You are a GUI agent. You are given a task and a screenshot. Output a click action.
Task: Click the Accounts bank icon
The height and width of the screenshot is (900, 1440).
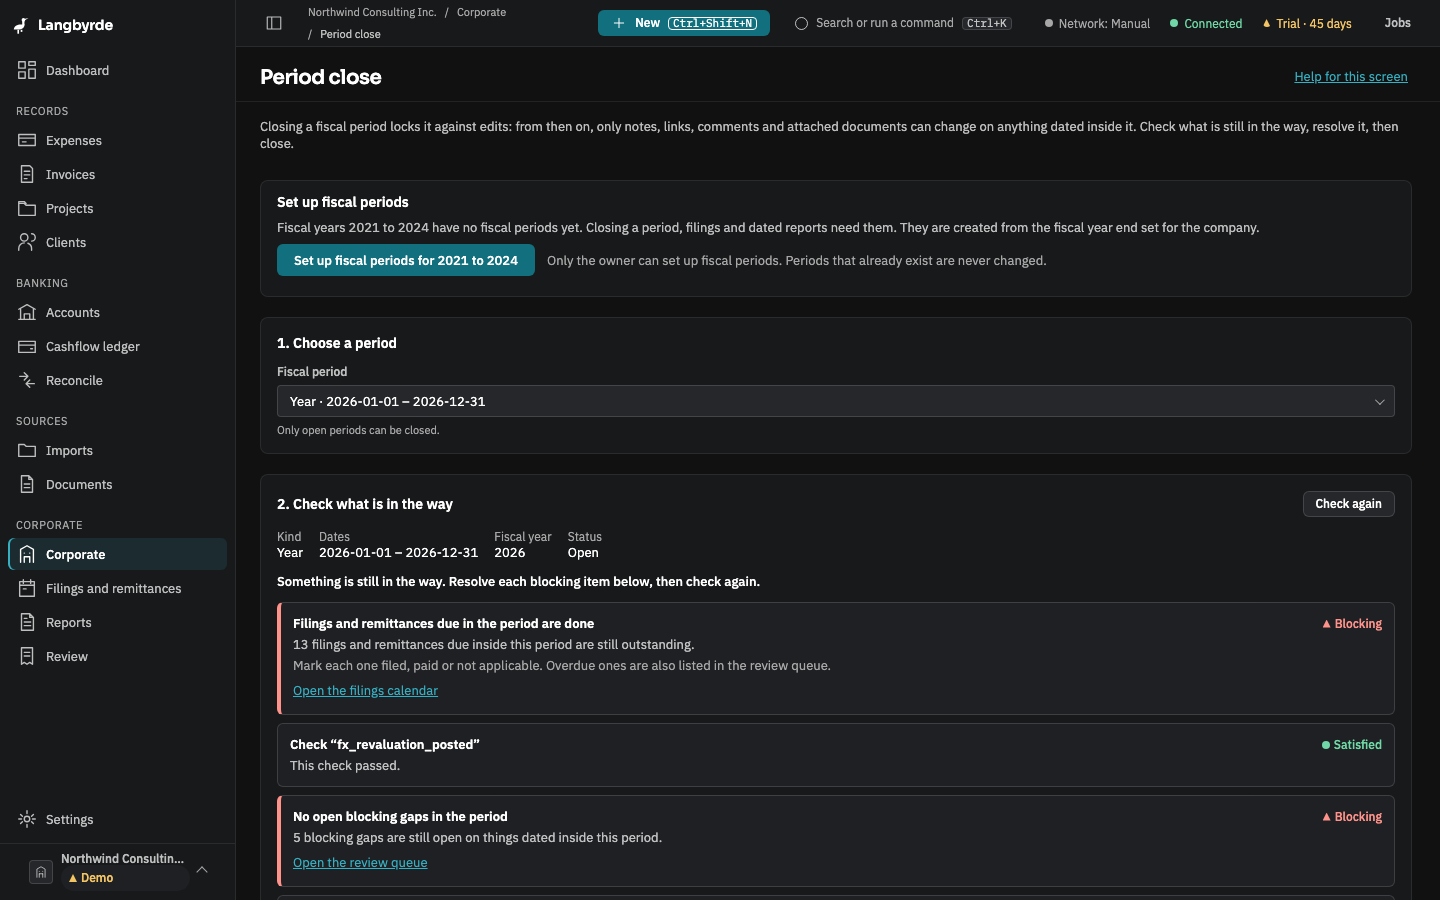[27, 312]
